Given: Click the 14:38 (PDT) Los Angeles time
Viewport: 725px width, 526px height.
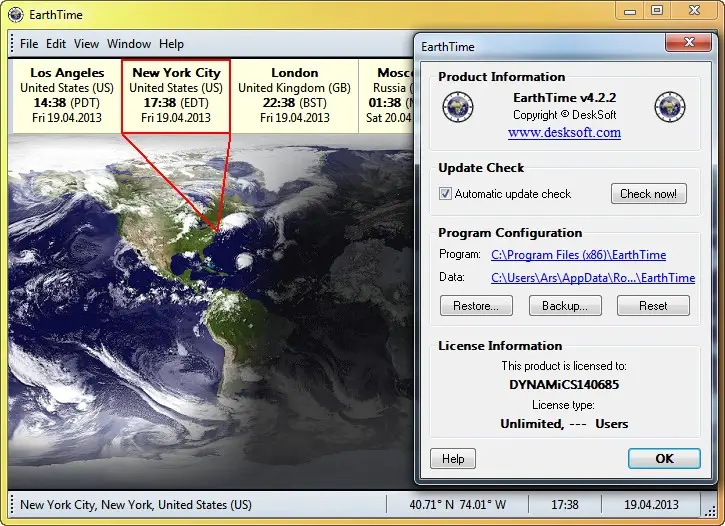Looking at the screenshot, I should 67,103.
